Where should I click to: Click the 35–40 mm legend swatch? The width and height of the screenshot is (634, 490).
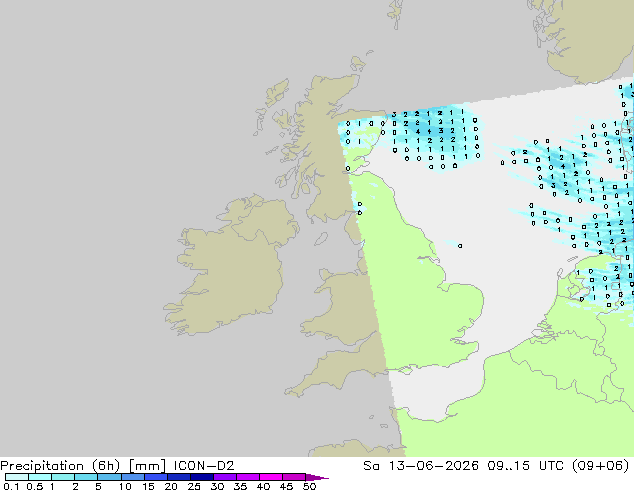[x=248, y=477]
